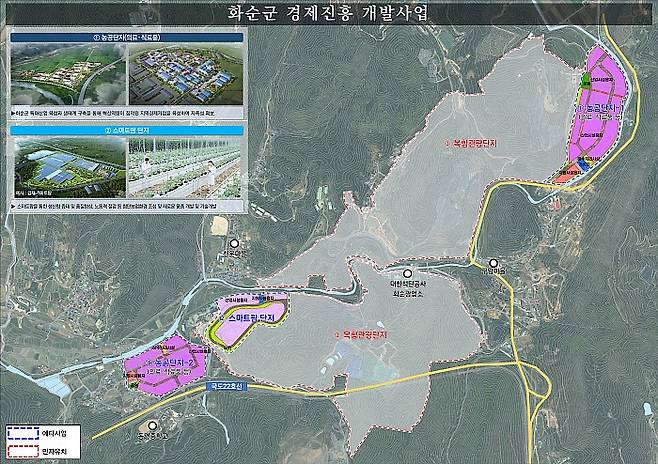Click the '민자유치' legend text
The width and height of the screenshot is (658, 464).
tap(54, 452)
